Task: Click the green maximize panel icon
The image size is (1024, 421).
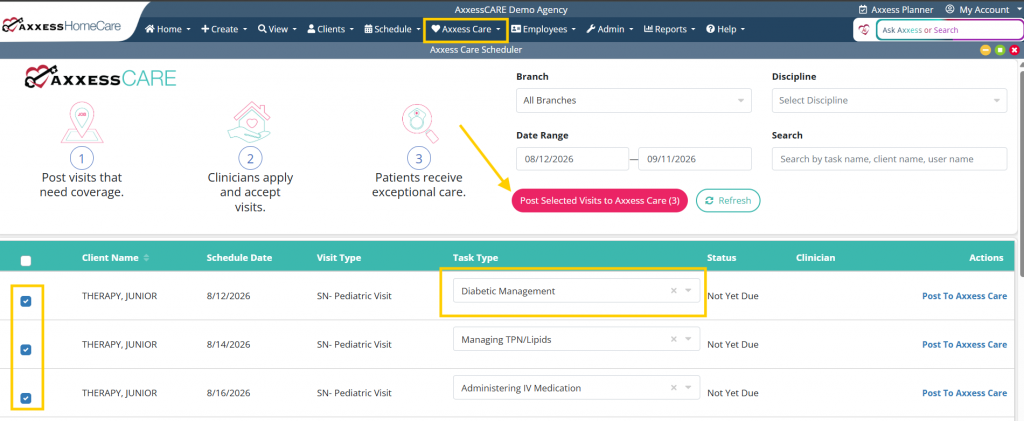Action: tap(1000, 50)
